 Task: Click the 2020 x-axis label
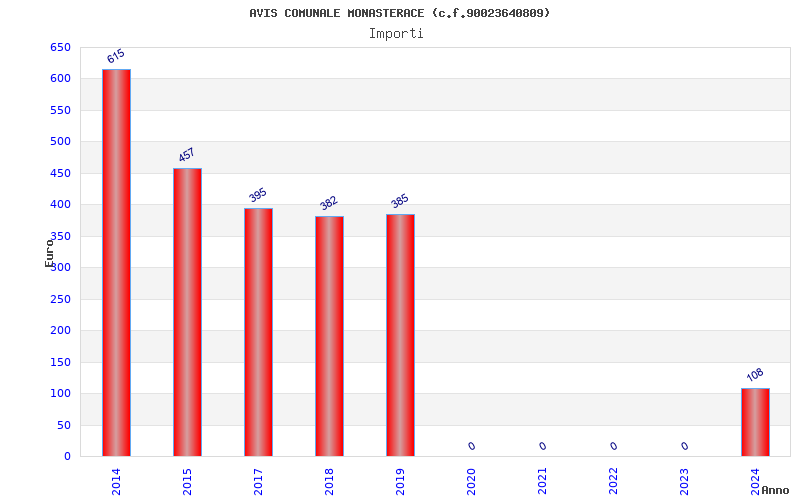pyautogui.click(x=471, y=481)
